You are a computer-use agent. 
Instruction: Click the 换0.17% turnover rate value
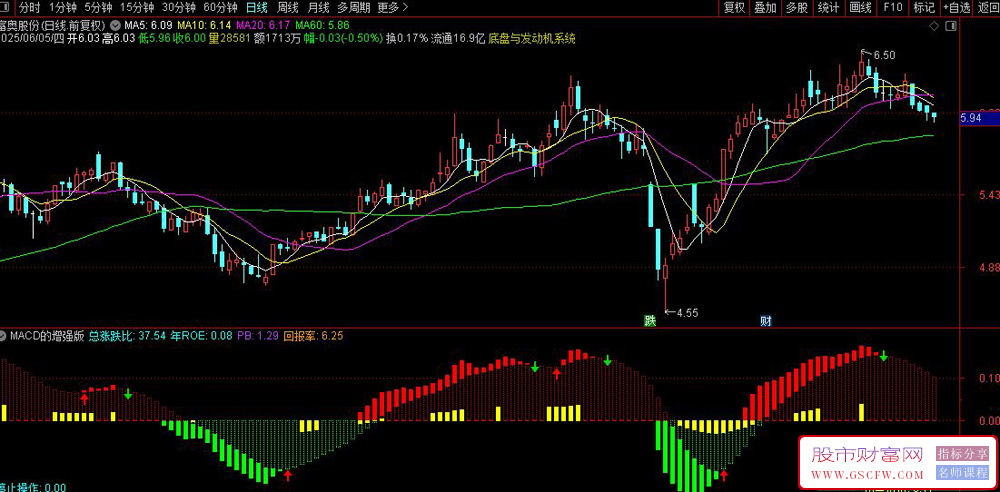(407, 38)
